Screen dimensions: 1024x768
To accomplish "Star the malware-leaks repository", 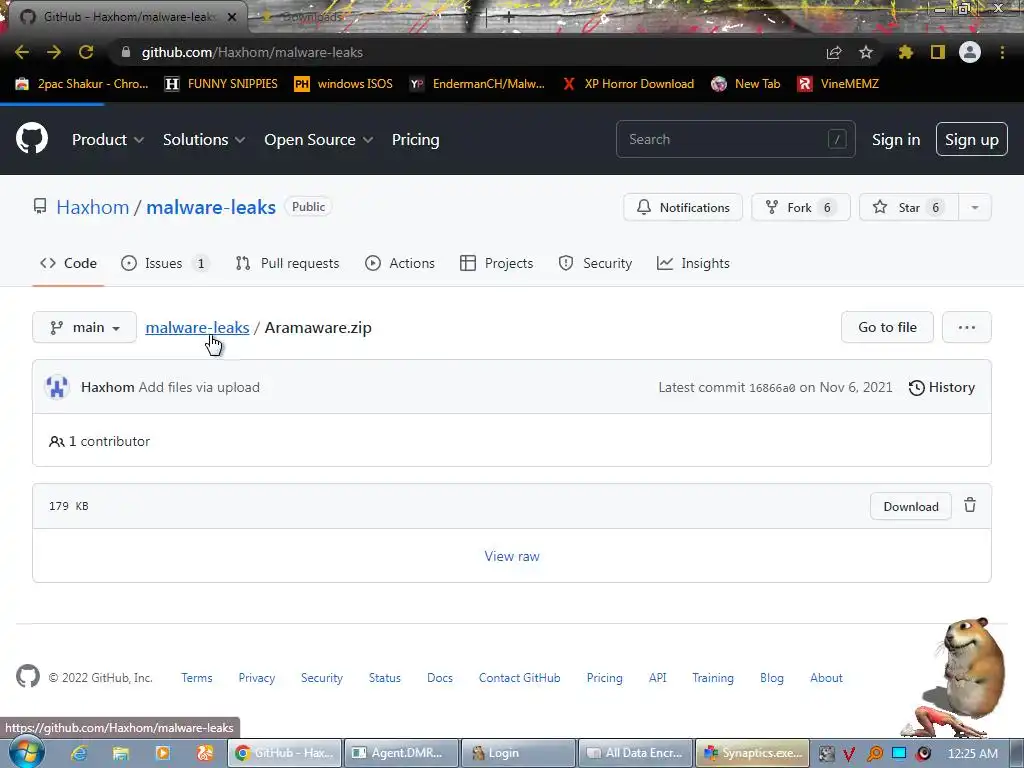I will coord(909,208).
